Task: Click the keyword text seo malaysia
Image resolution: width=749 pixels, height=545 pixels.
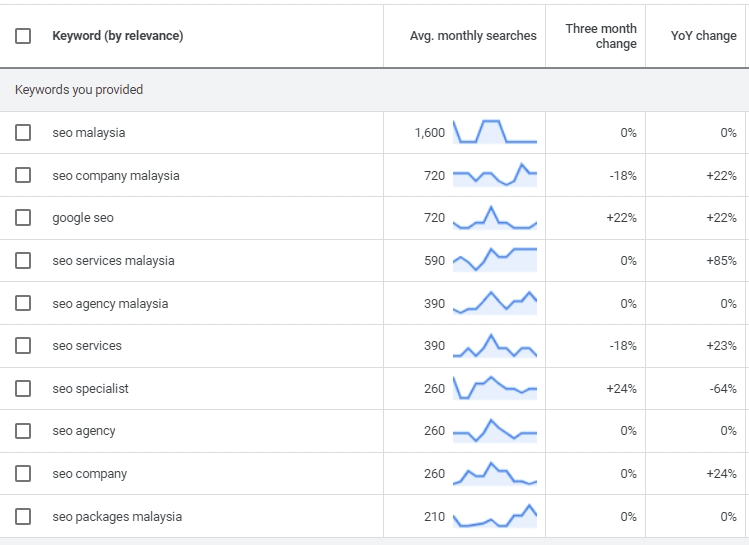Action: pos(89,133)
